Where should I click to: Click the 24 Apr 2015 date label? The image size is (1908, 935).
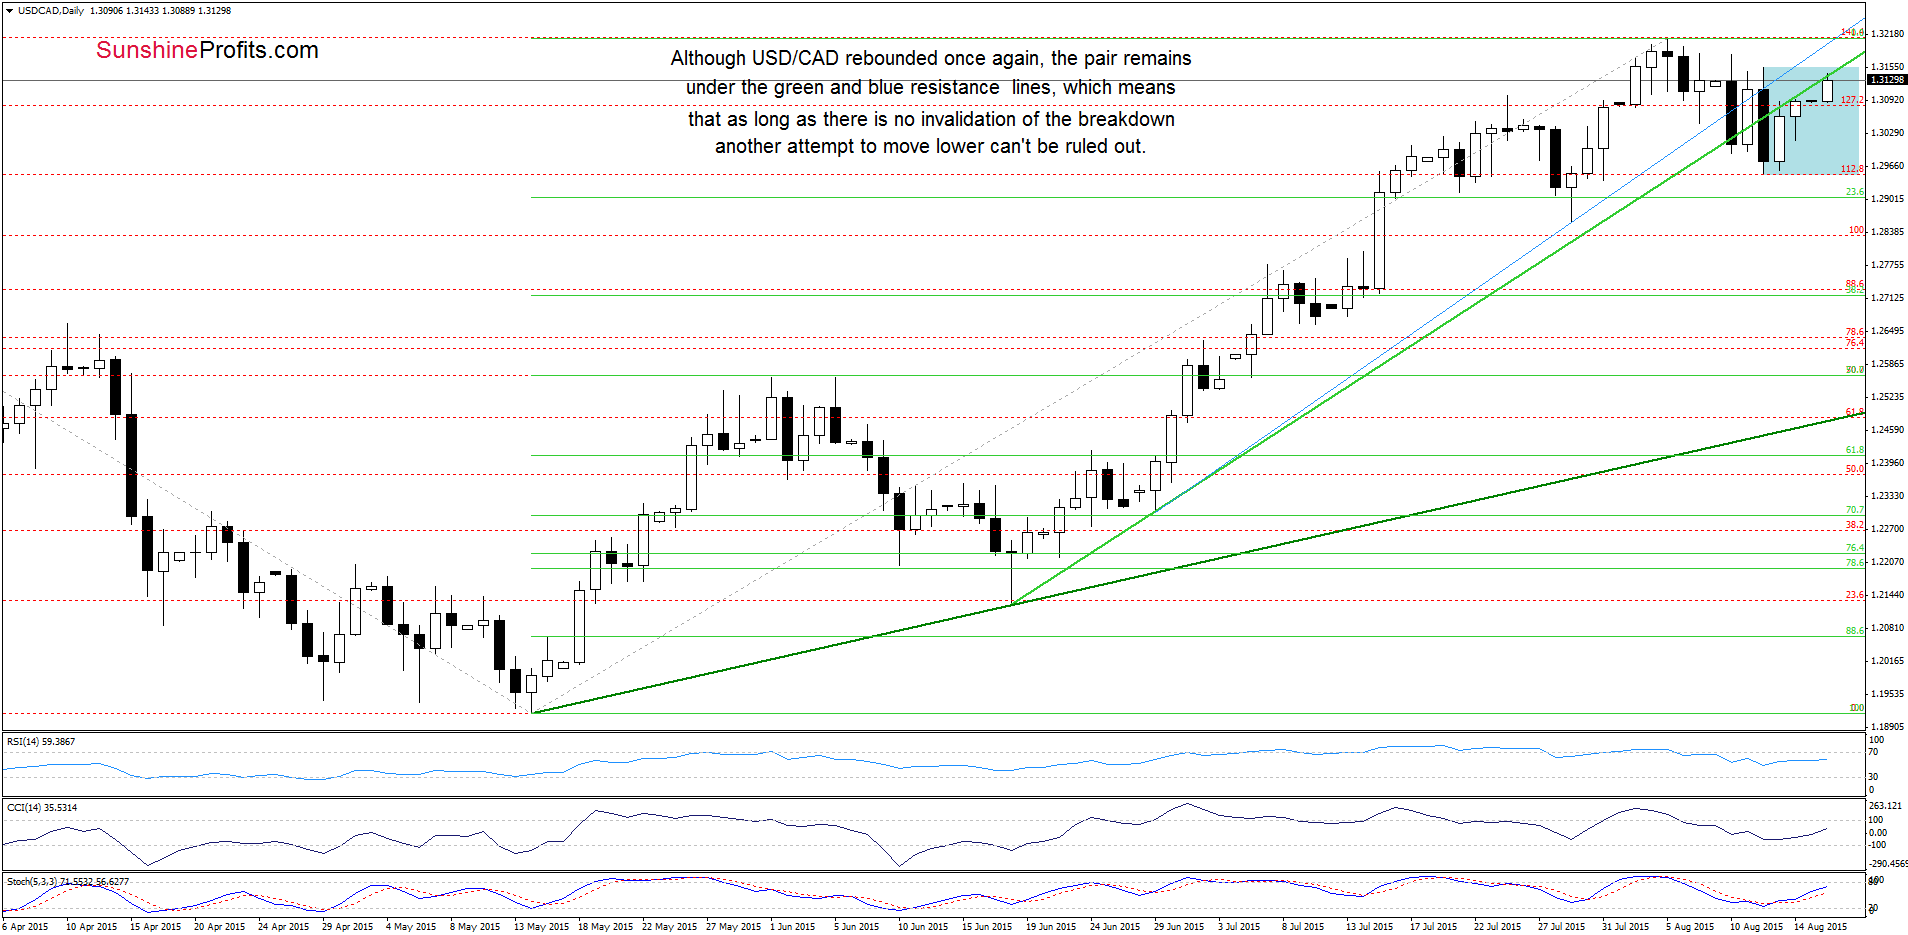283,927
